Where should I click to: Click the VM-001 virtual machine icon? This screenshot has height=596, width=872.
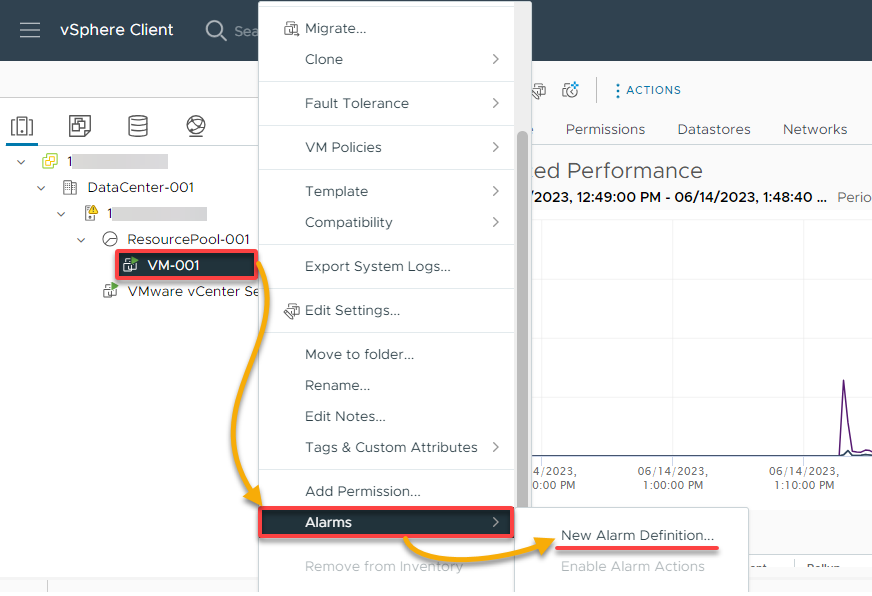pyautogui.click(x=130, y=265)
